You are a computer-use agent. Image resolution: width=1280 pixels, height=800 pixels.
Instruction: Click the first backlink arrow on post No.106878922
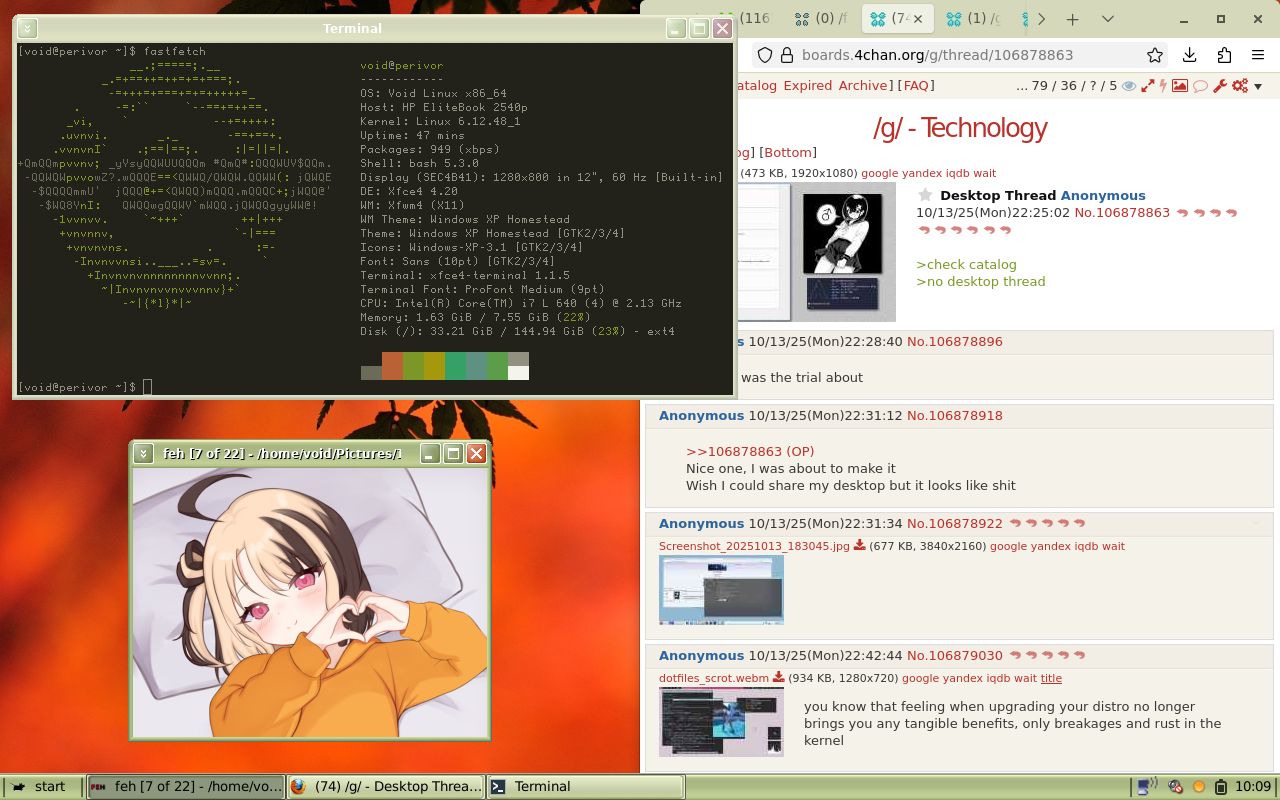tap(1015, 524)
